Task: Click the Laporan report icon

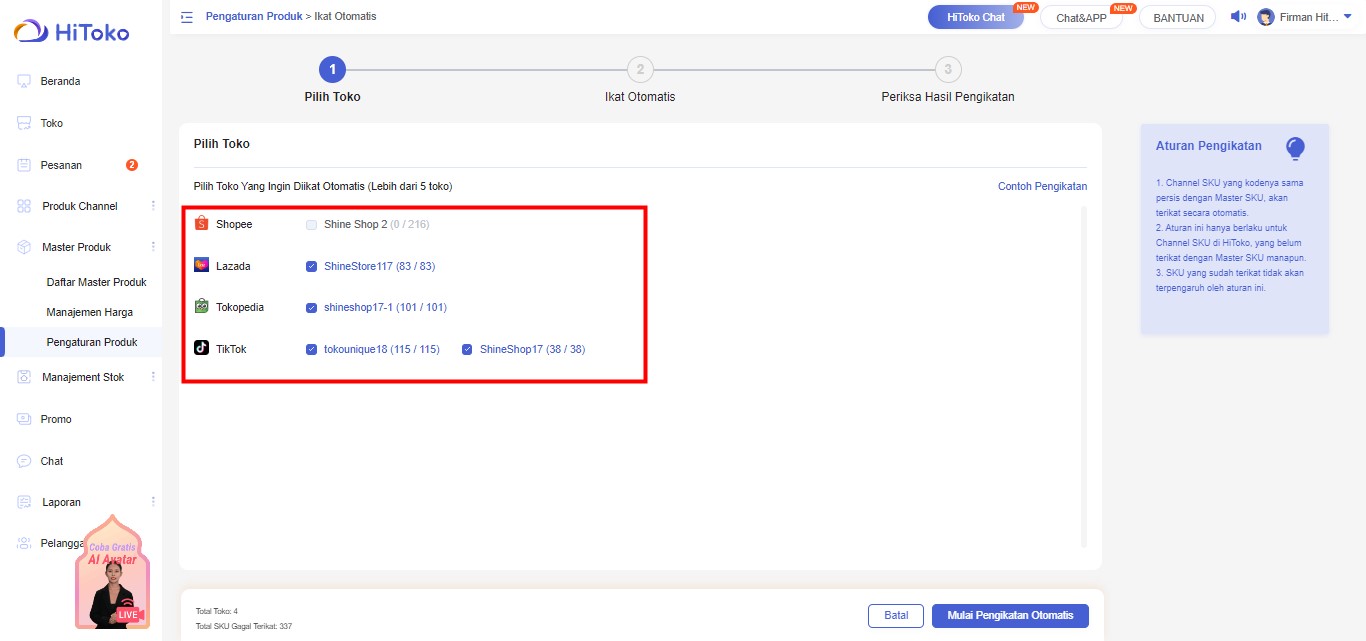Action: (25, 502)
